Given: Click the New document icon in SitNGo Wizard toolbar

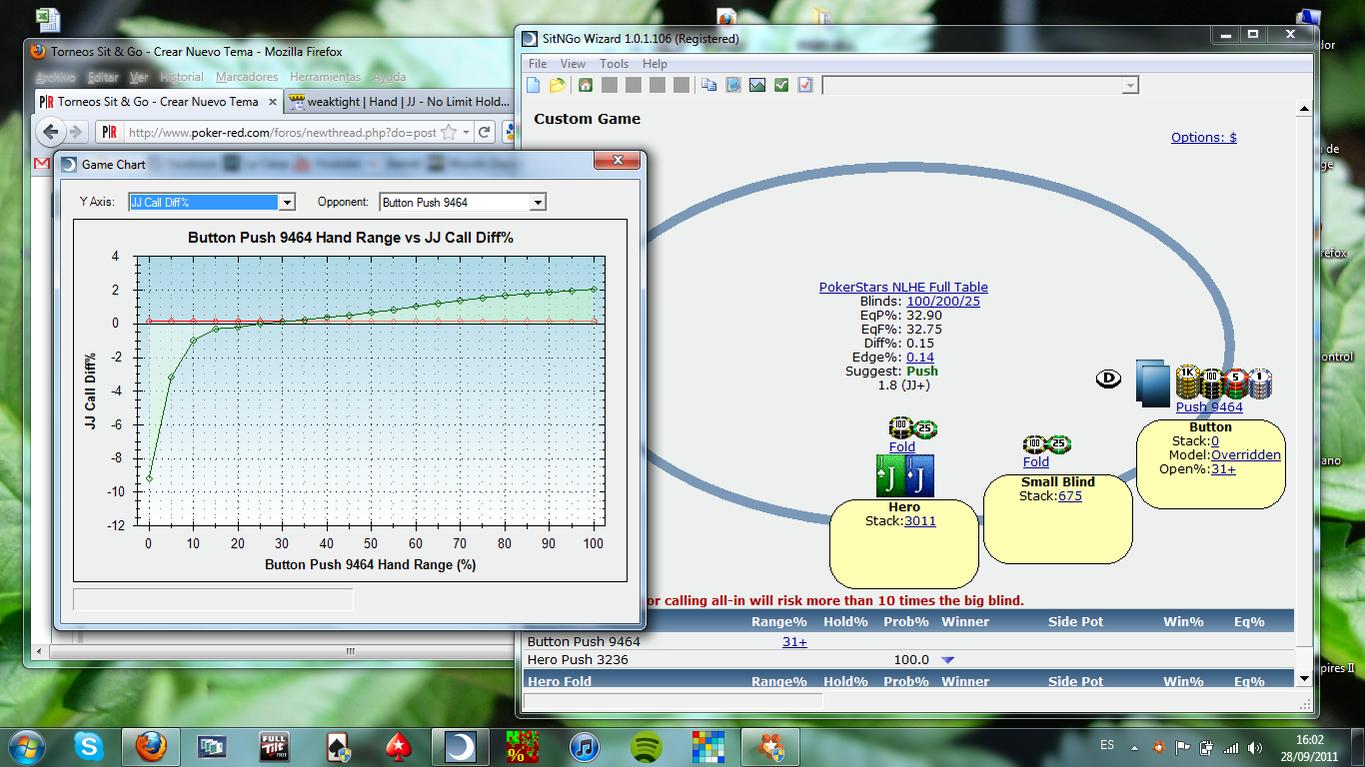Looking at the screenshot, I should pos(534,86).
